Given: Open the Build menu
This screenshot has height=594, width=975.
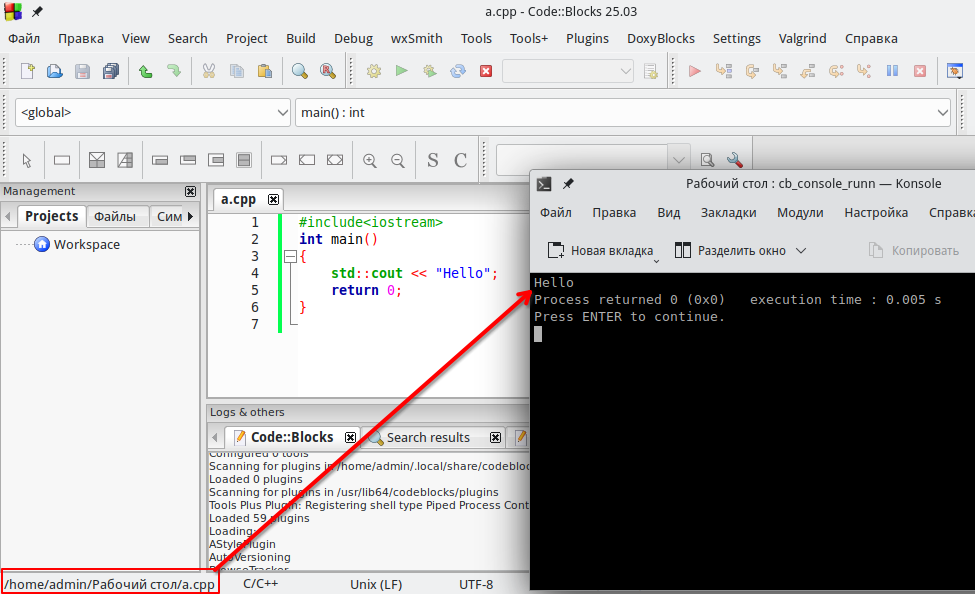Looking at the screenshot, I should (x=300, y=39).
